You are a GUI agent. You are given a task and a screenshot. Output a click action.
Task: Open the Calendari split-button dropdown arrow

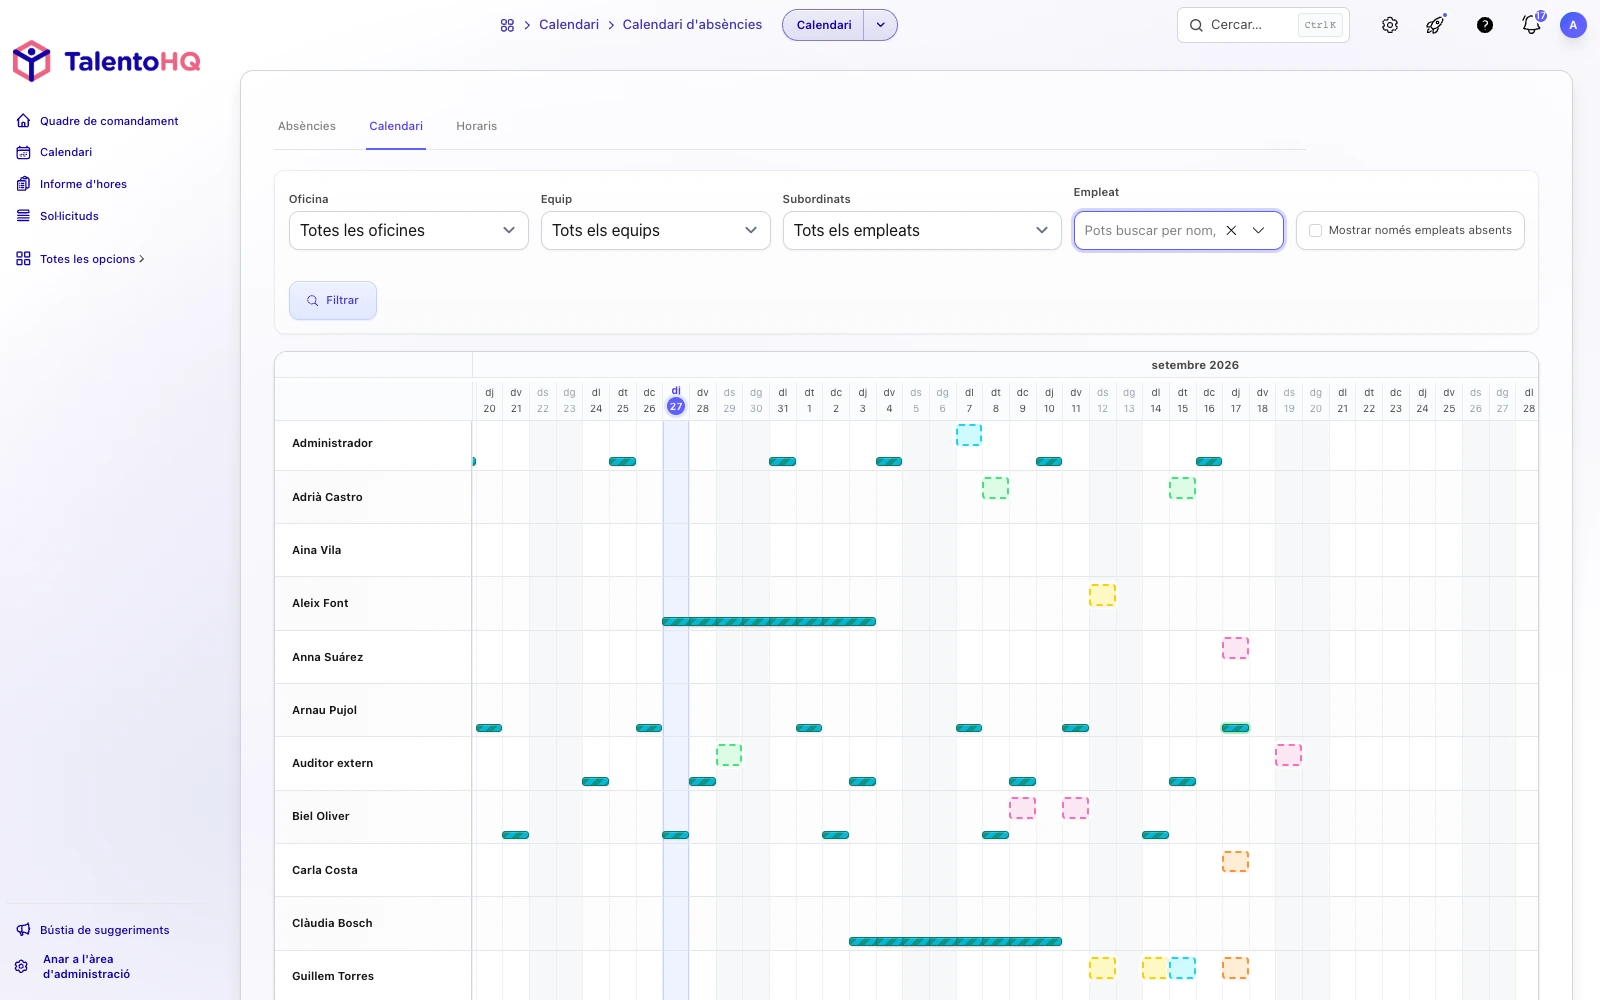click(880, 25)
